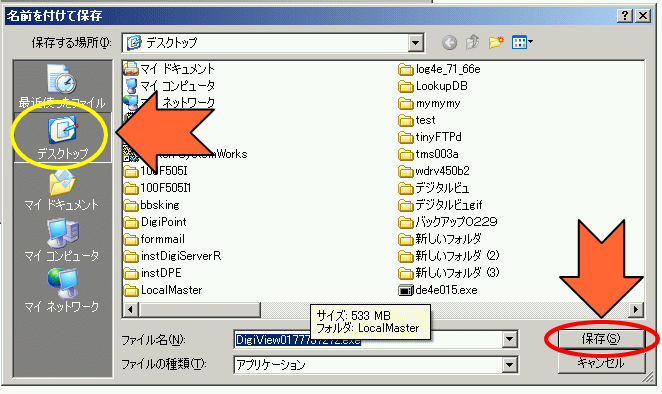Create a new folder
Screen dimensions: 662x394
(496, 42)
